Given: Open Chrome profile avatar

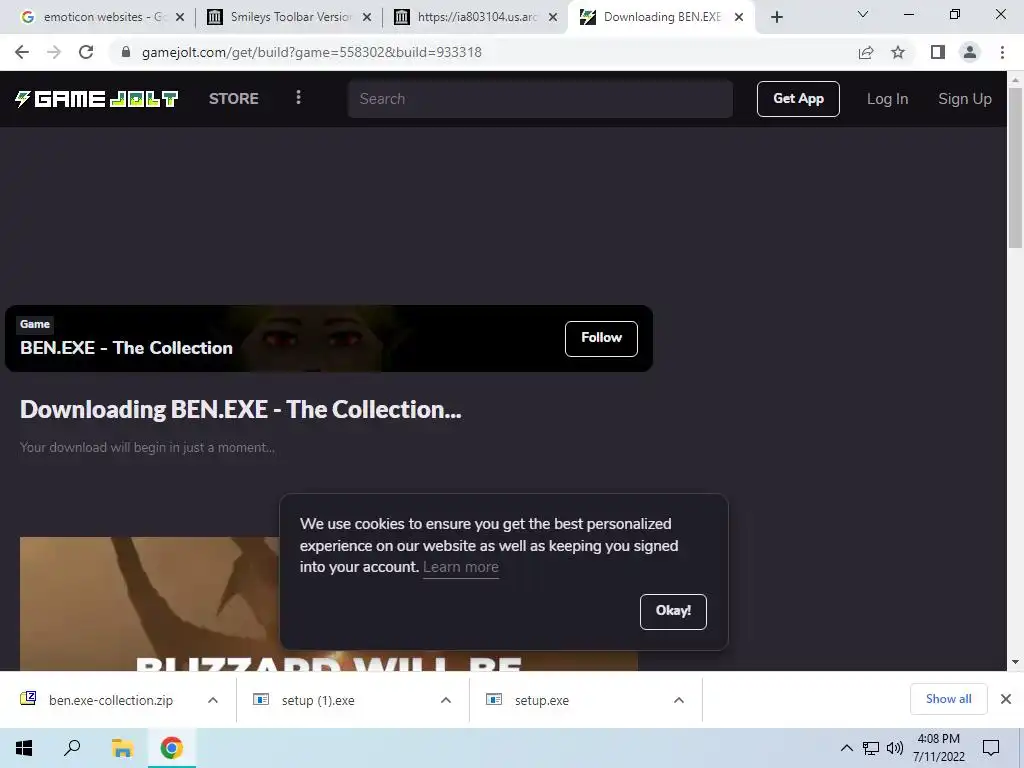Looking at the screenshot, I should (x=970, y=52).
